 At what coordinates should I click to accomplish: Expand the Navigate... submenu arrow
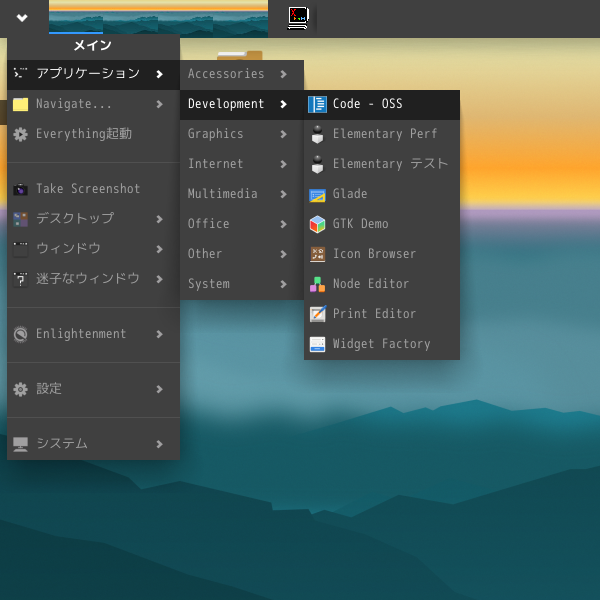[x=160, y=104]
